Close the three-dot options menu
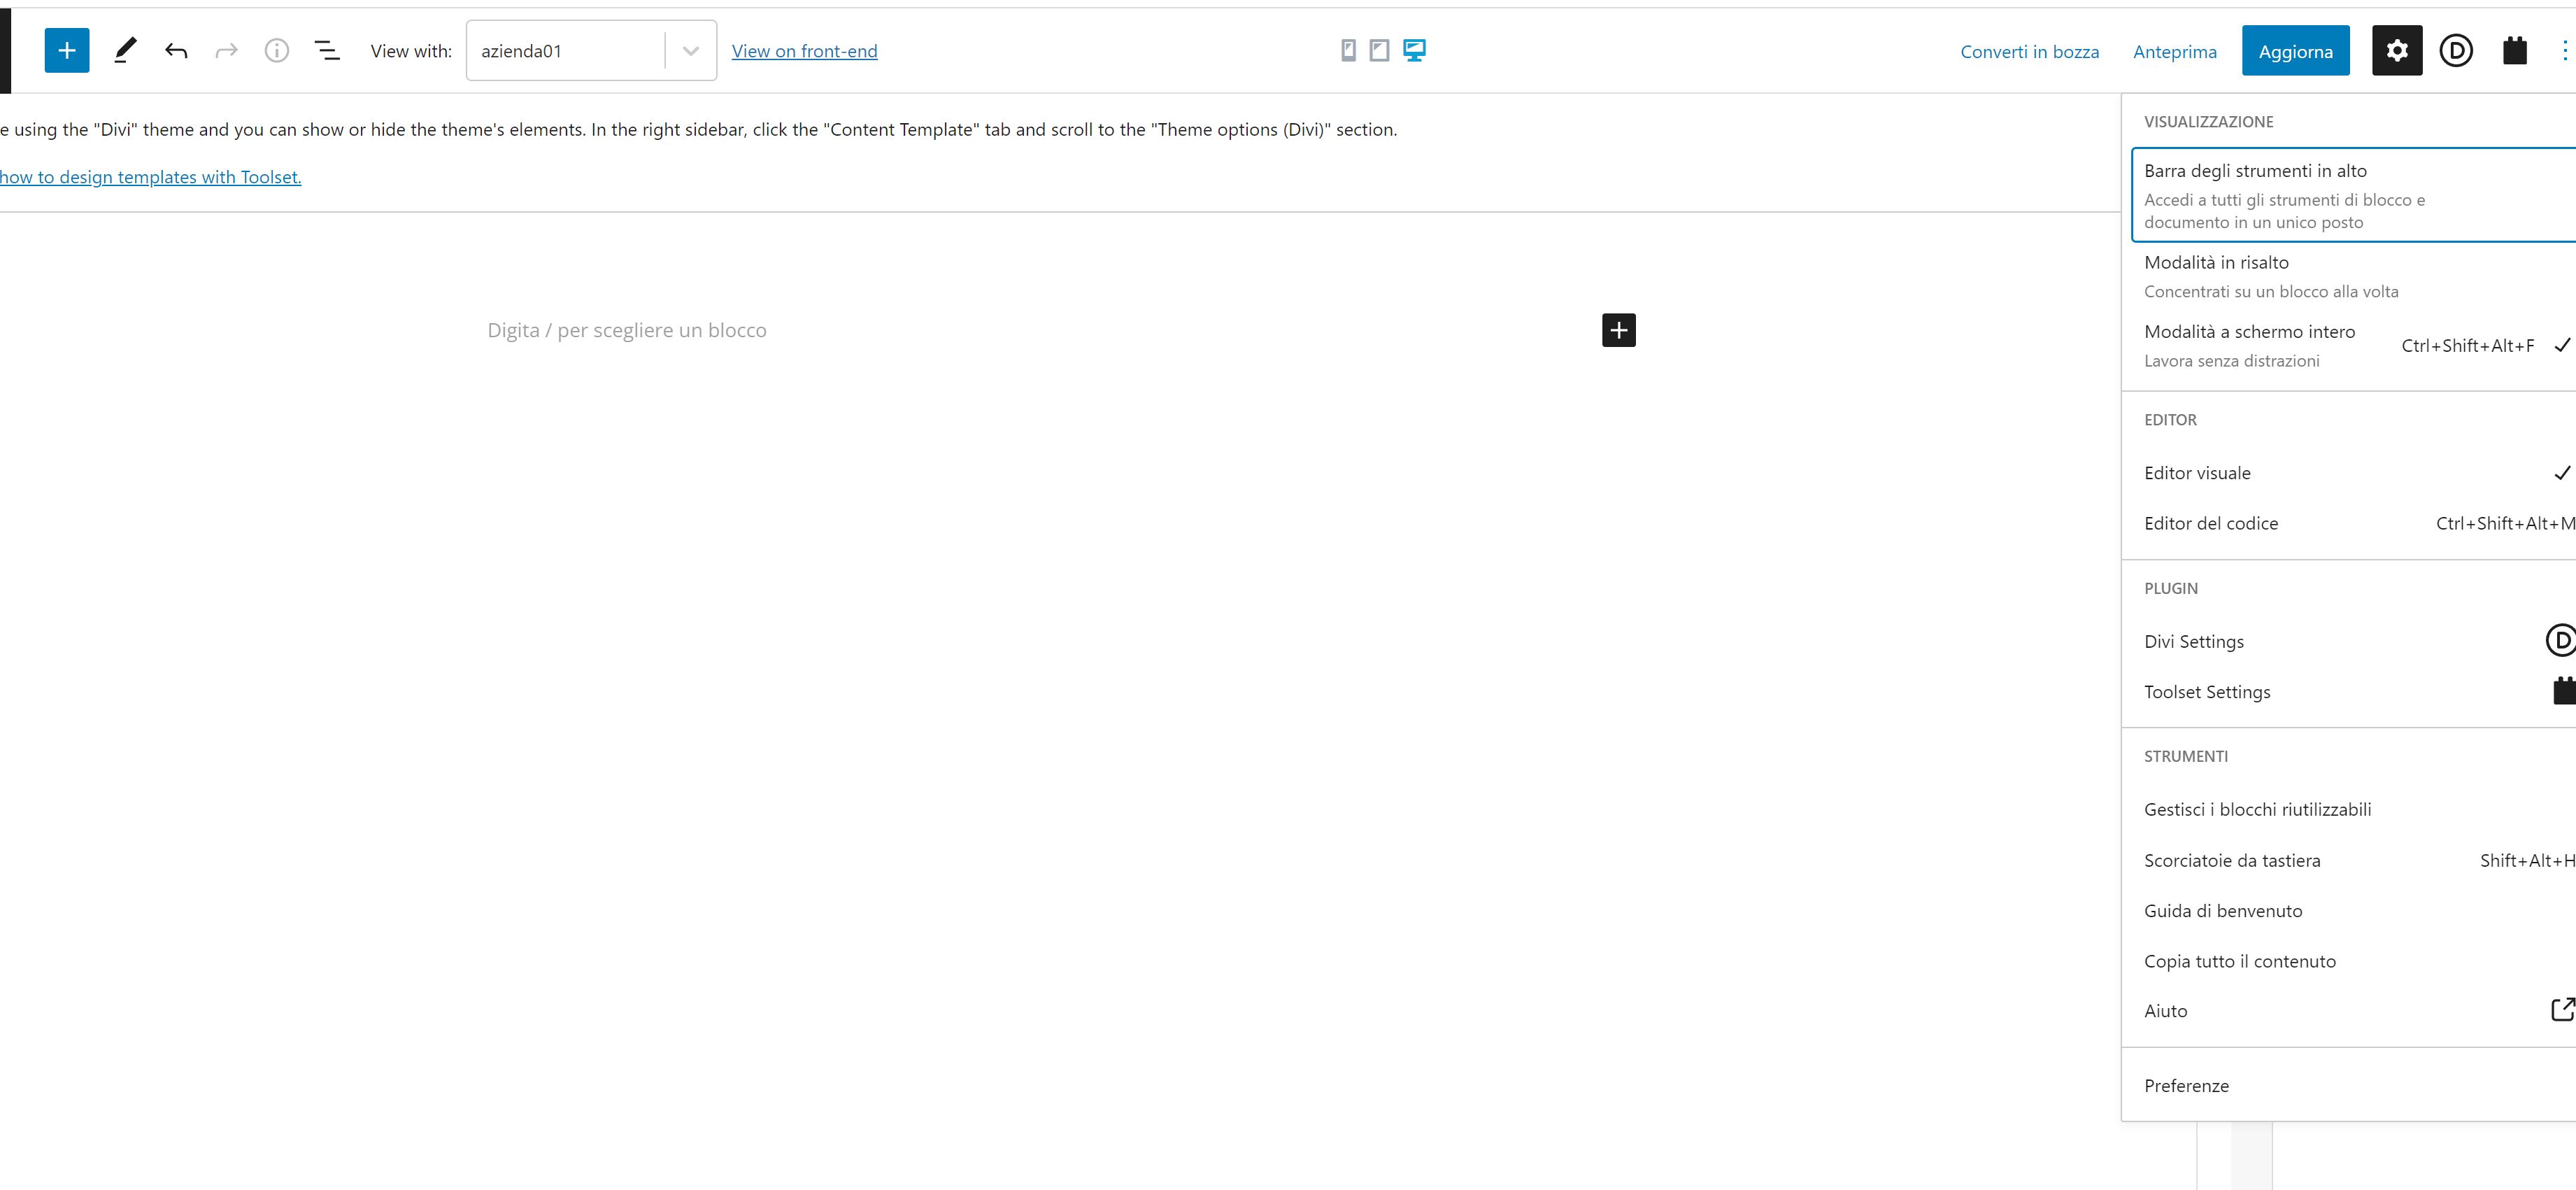The width and height of the screenshot is (2576, 1190). (2564, 51)
